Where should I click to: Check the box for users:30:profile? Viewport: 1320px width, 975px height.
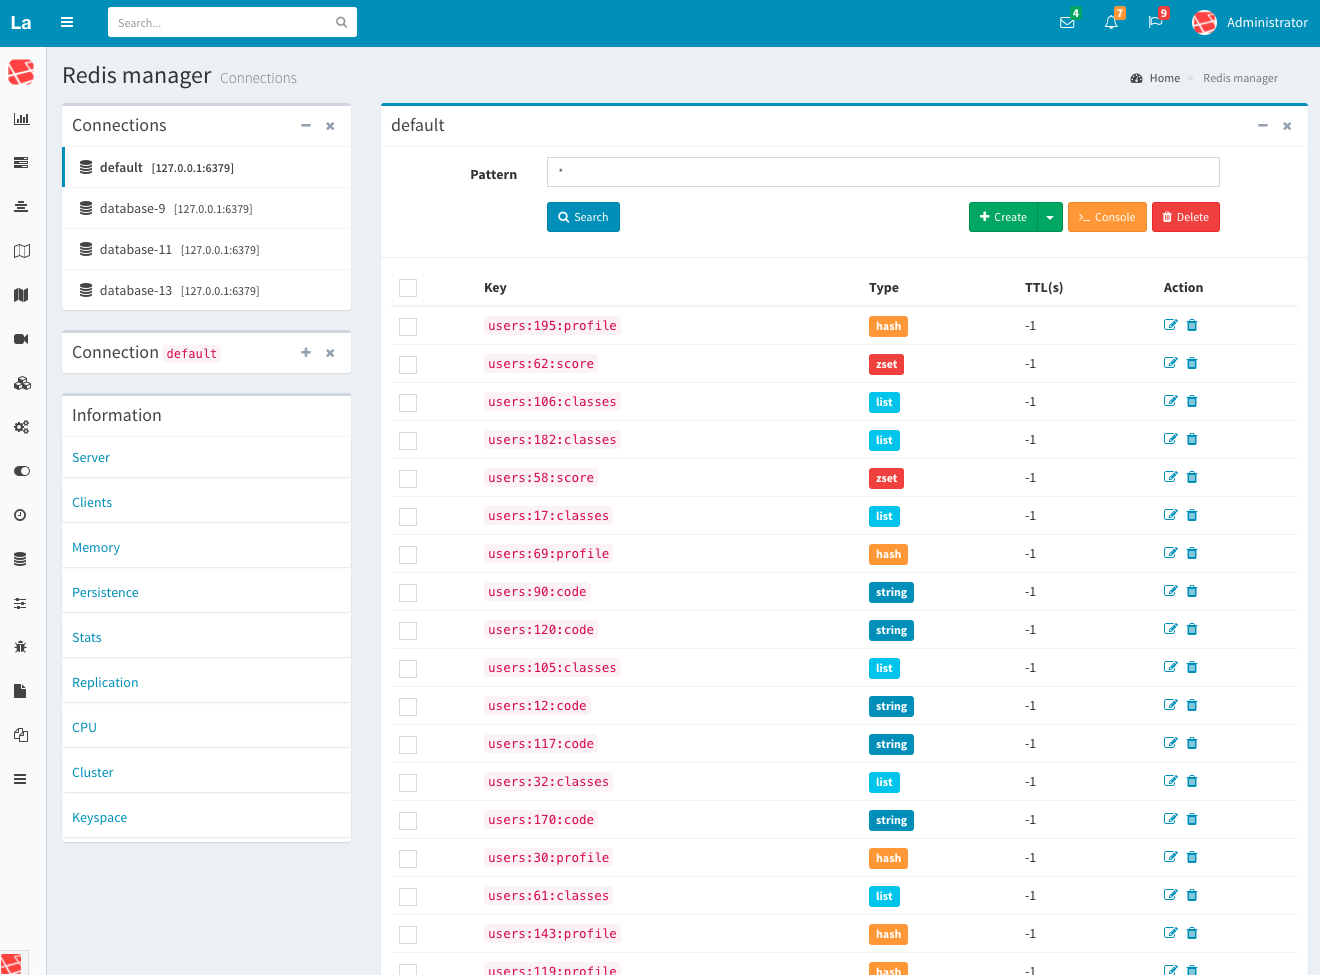pyautogui.click(x=408, y=859)
